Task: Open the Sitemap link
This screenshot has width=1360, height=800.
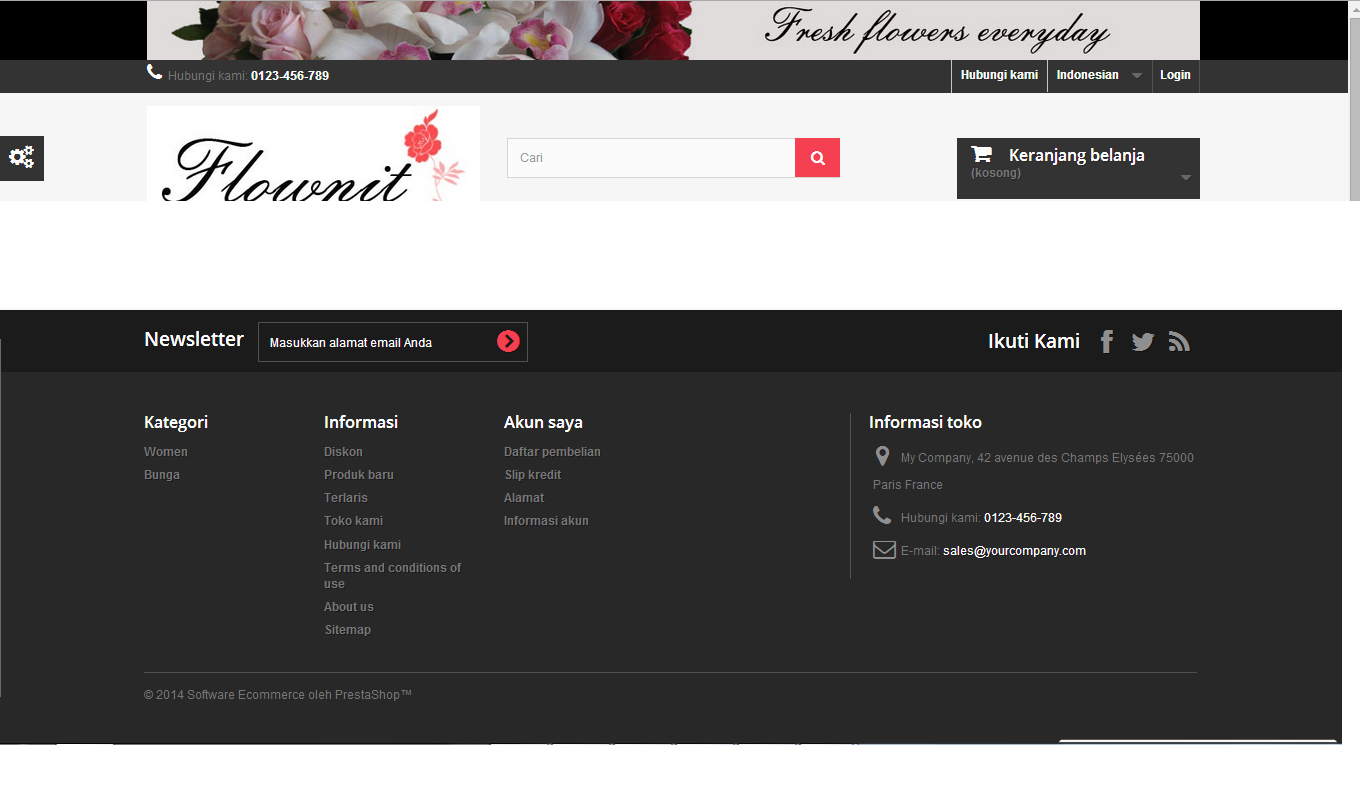Action: [348, 630]
